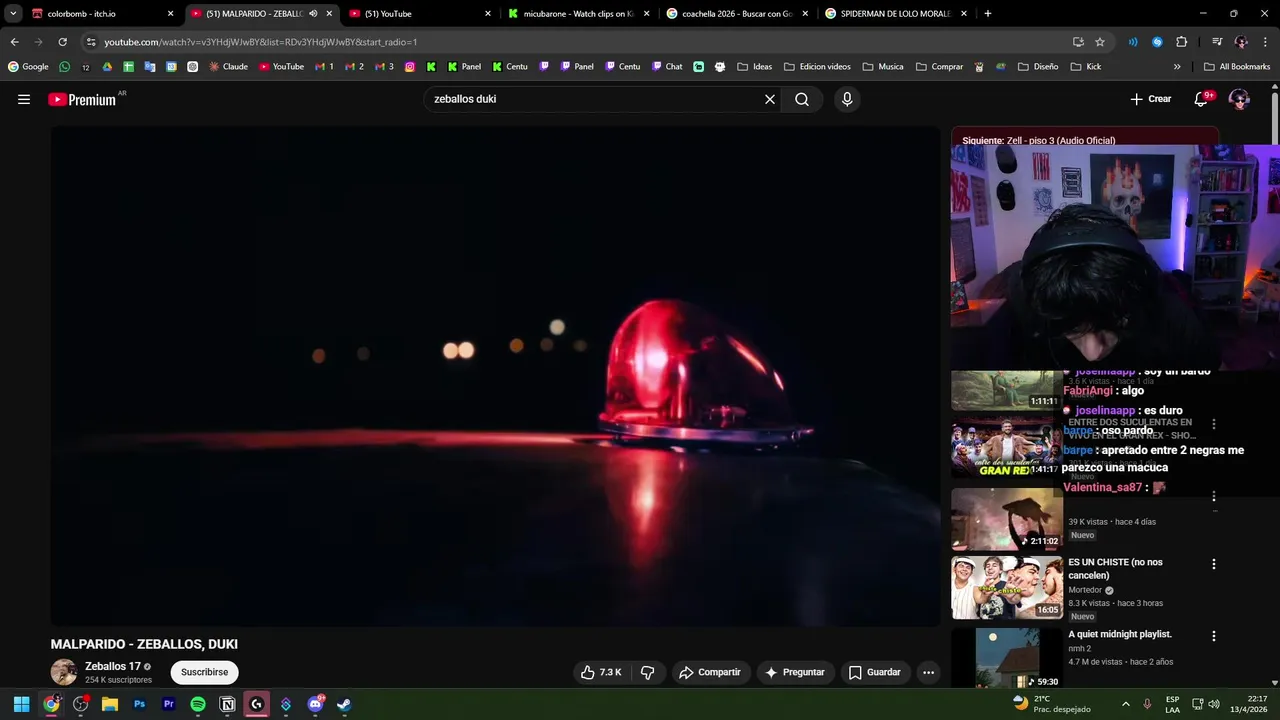Open the volume control in the system tray

pos(1213,704)
